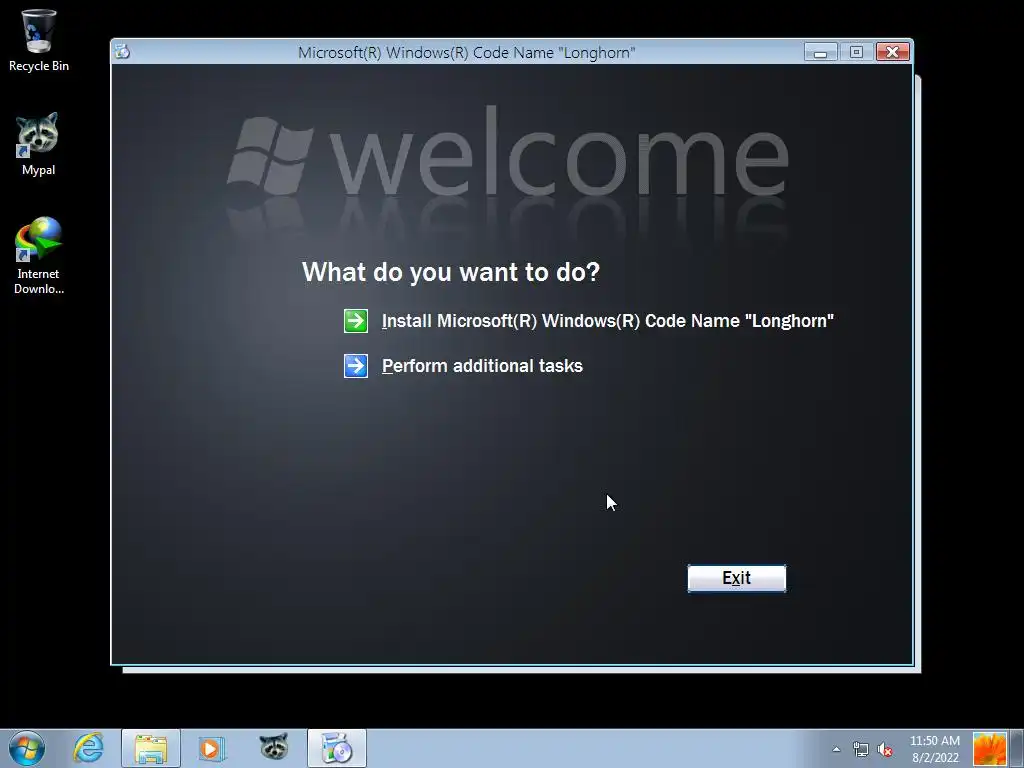Open the Recycle Bin desktop icon
Screen dimensions: 1024x768
click(39, 40)
